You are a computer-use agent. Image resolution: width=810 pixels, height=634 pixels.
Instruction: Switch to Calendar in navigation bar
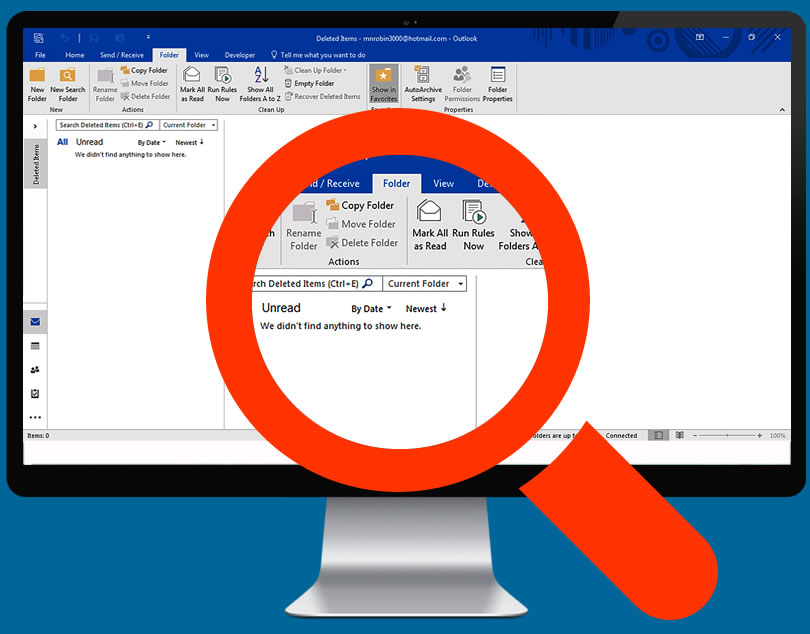tap(35, 346)
